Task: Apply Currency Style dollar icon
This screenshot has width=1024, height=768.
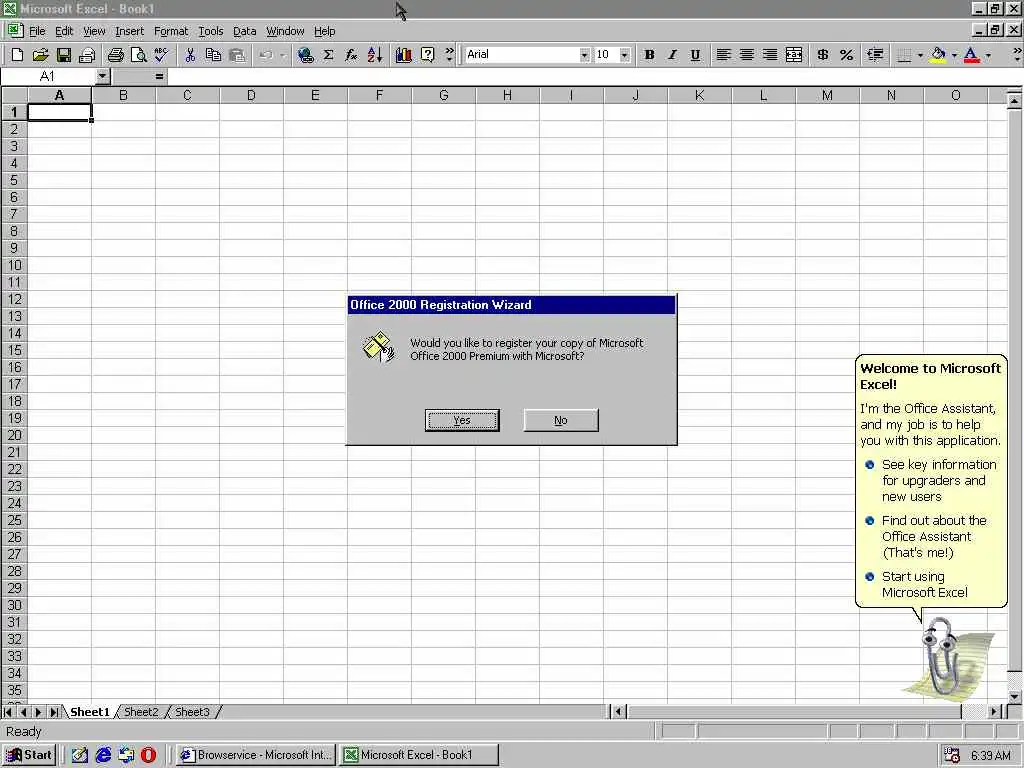Action: click(x=823, y=55)
